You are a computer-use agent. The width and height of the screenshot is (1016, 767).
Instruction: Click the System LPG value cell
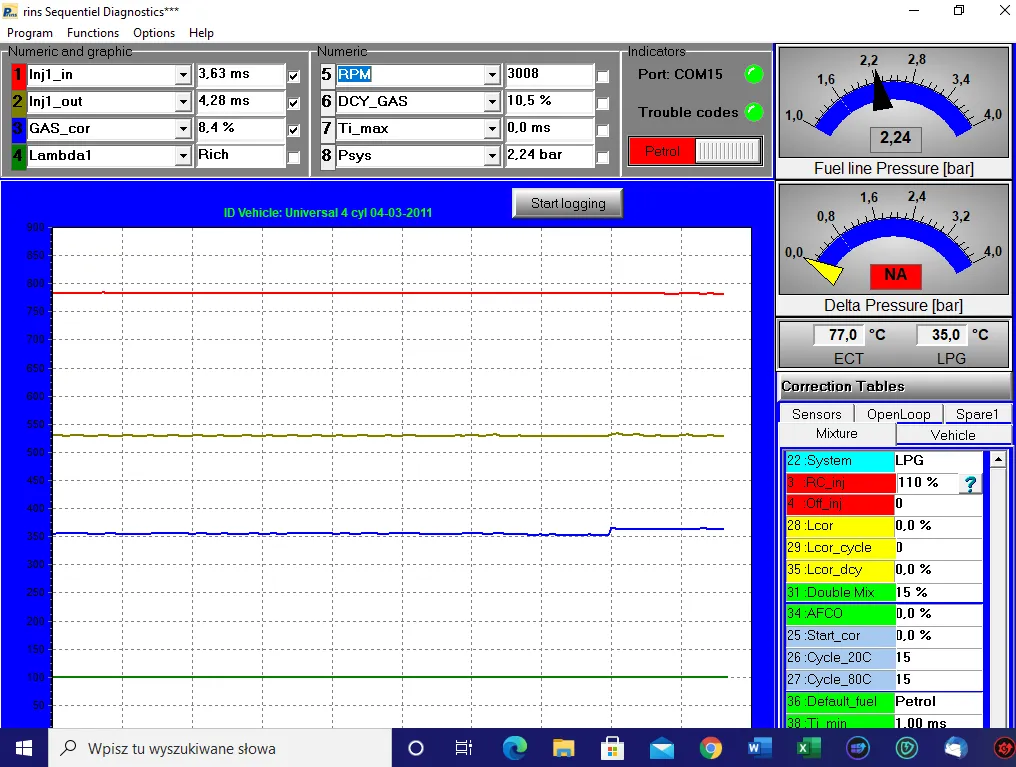click(938, 461)
